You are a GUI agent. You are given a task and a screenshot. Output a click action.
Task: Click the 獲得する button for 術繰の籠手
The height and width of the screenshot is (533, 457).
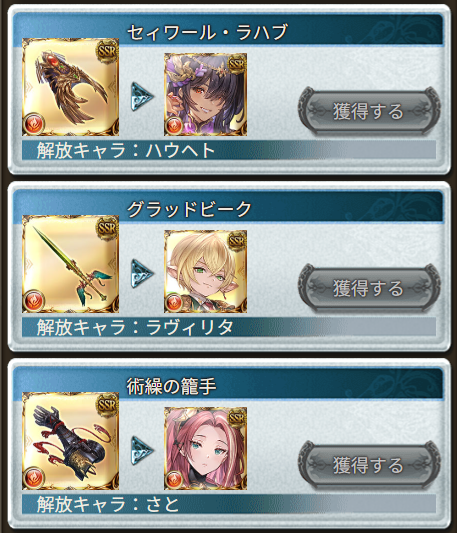pos(369,465)
